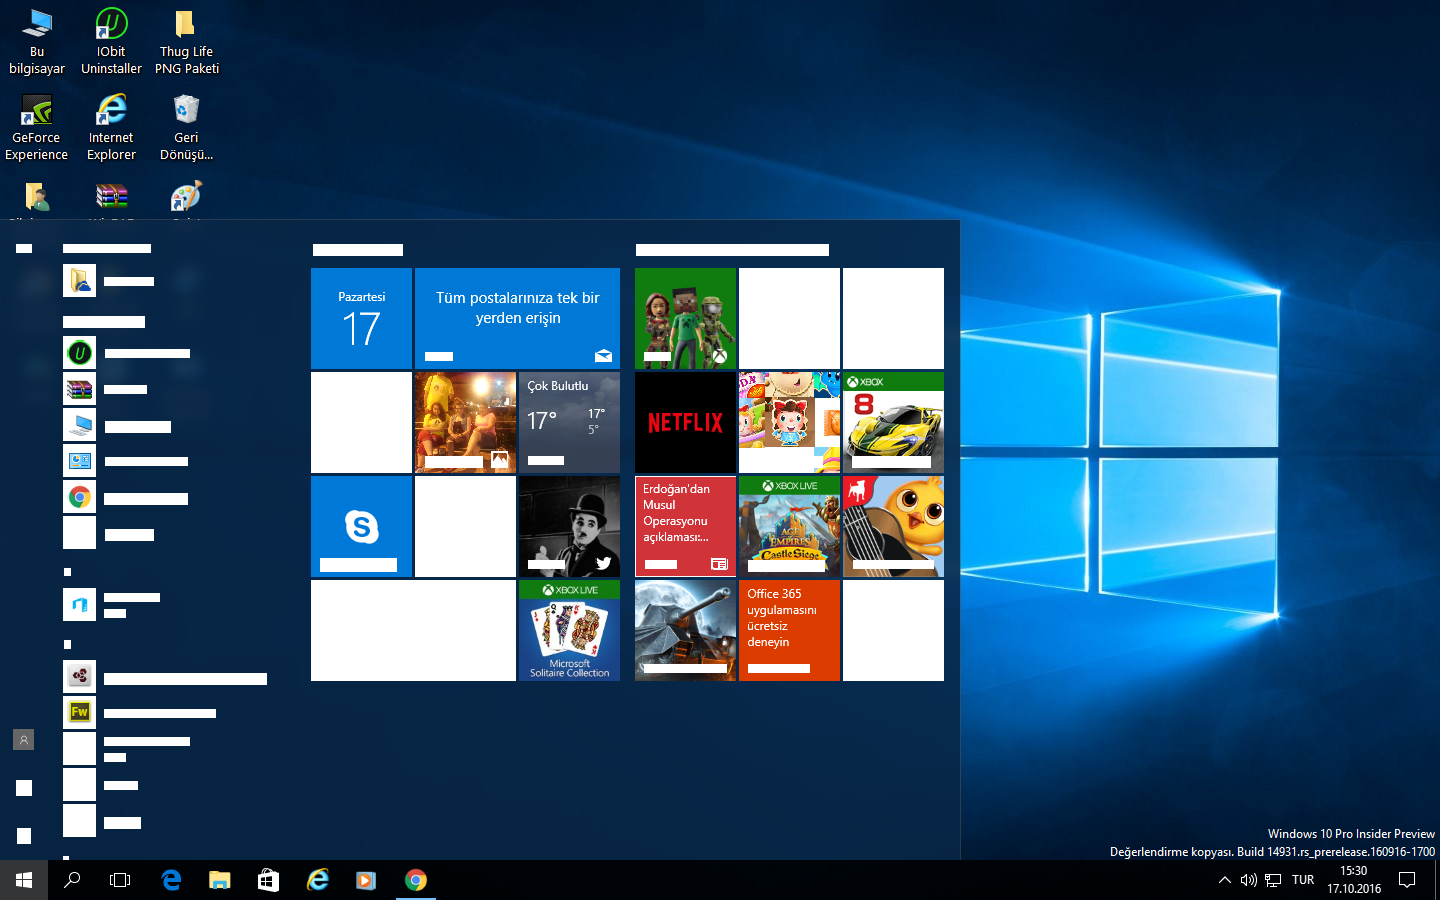1440x900 pixels.
Task: Open taskbar Search magnifier
Action: (x=72, y=880)
